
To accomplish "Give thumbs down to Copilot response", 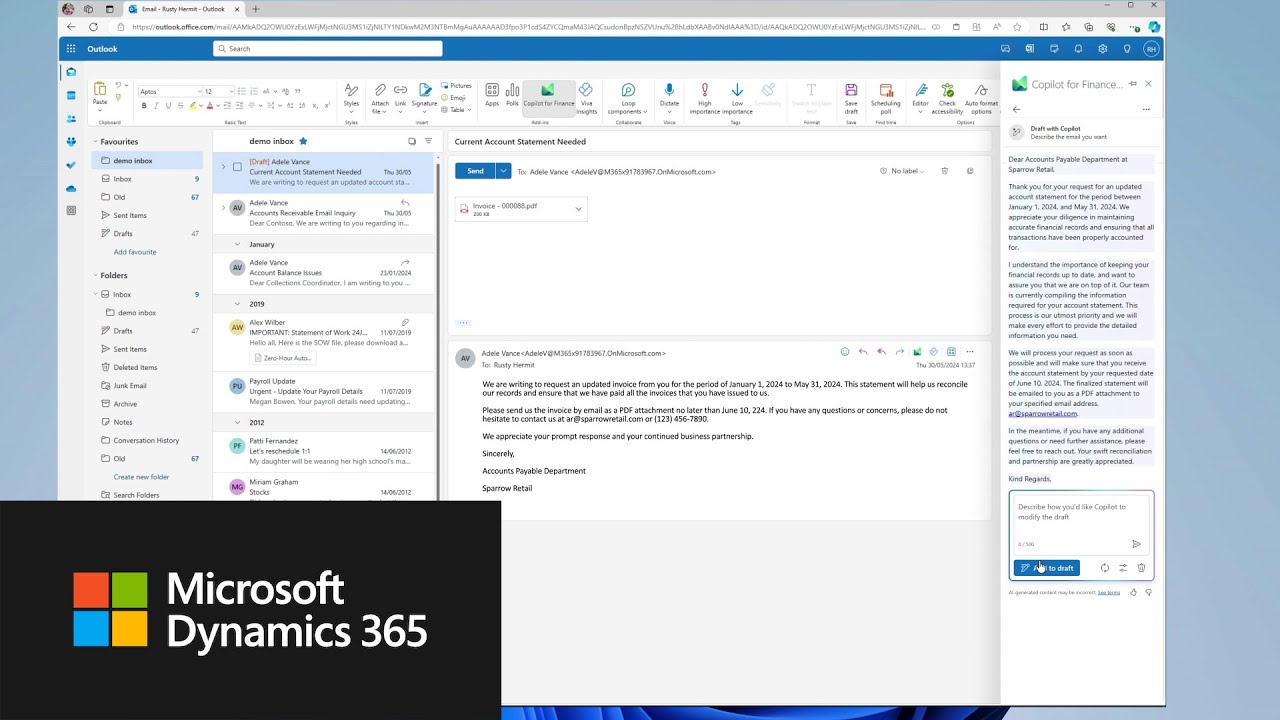I will (x=1148, y=592).
